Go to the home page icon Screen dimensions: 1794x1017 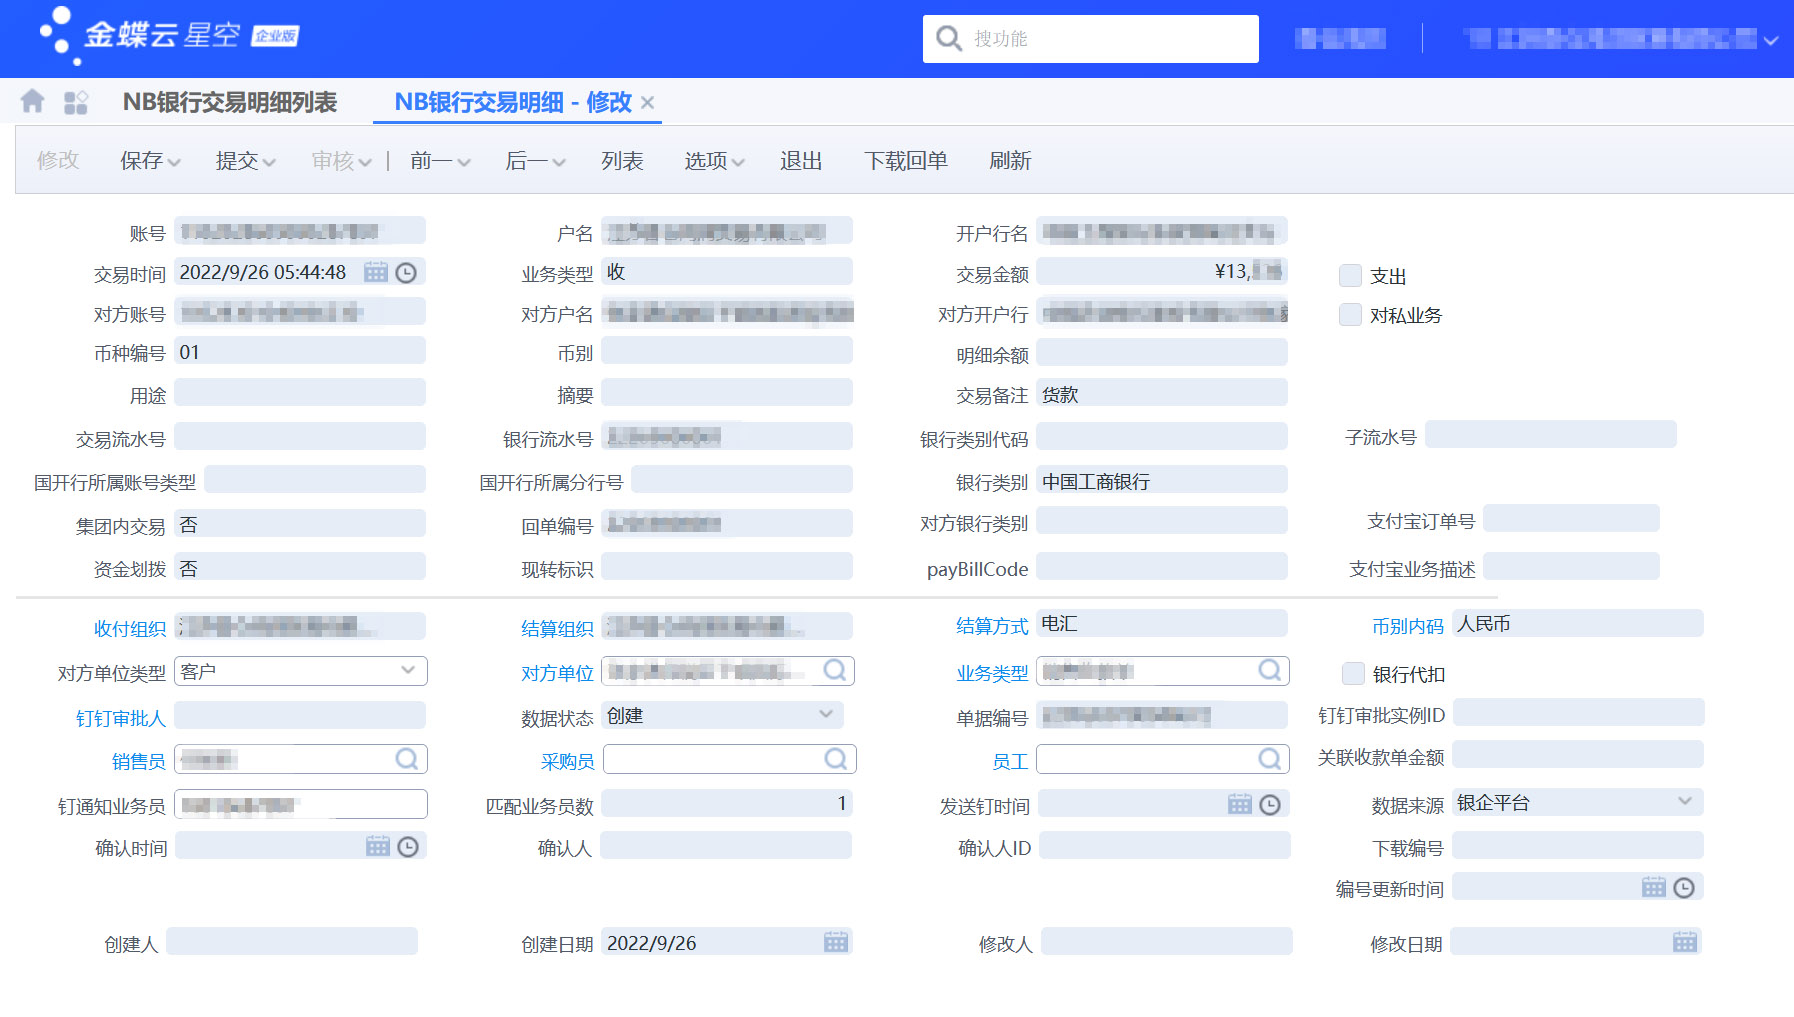coord(32,101)
